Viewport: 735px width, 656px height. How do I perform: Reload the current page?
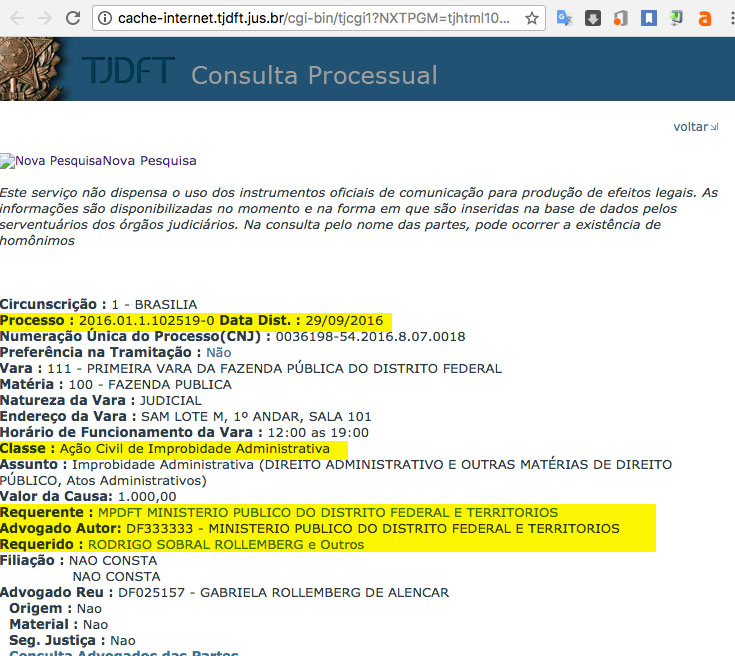click(x=74, y=18)
